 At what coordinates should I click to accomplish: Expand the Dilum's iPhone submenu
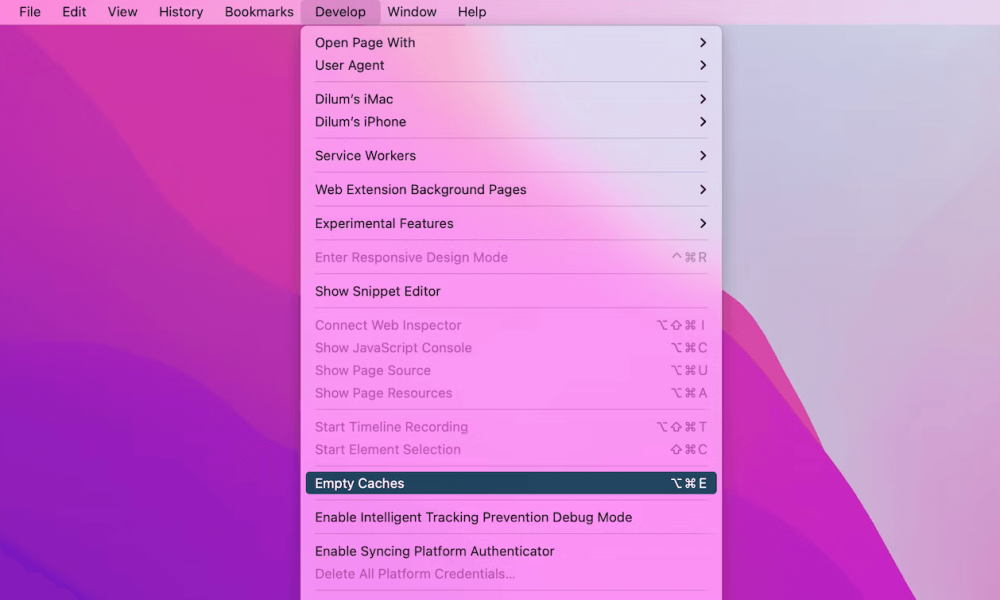pos(511,122)
